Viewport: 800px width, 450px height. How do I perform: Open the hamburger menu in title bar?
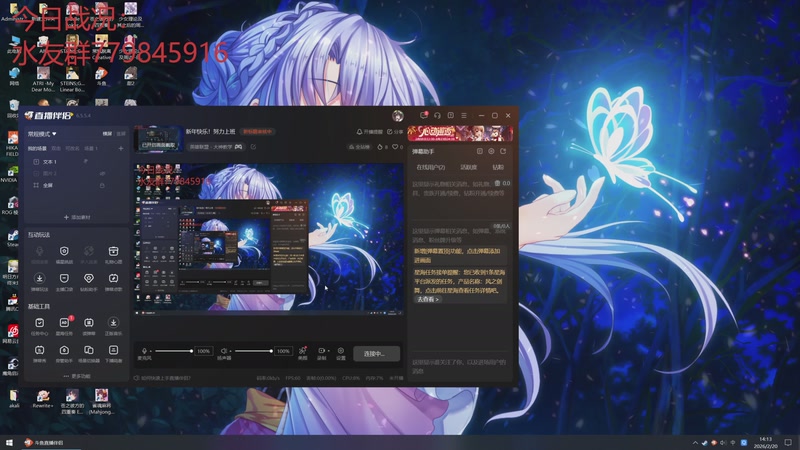coord(464,115)
